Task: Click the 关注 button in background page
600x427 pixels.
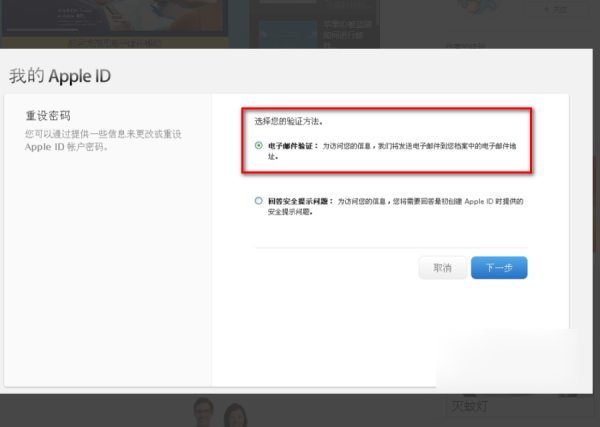Action: pyautogui.click(x=556, y=10)
